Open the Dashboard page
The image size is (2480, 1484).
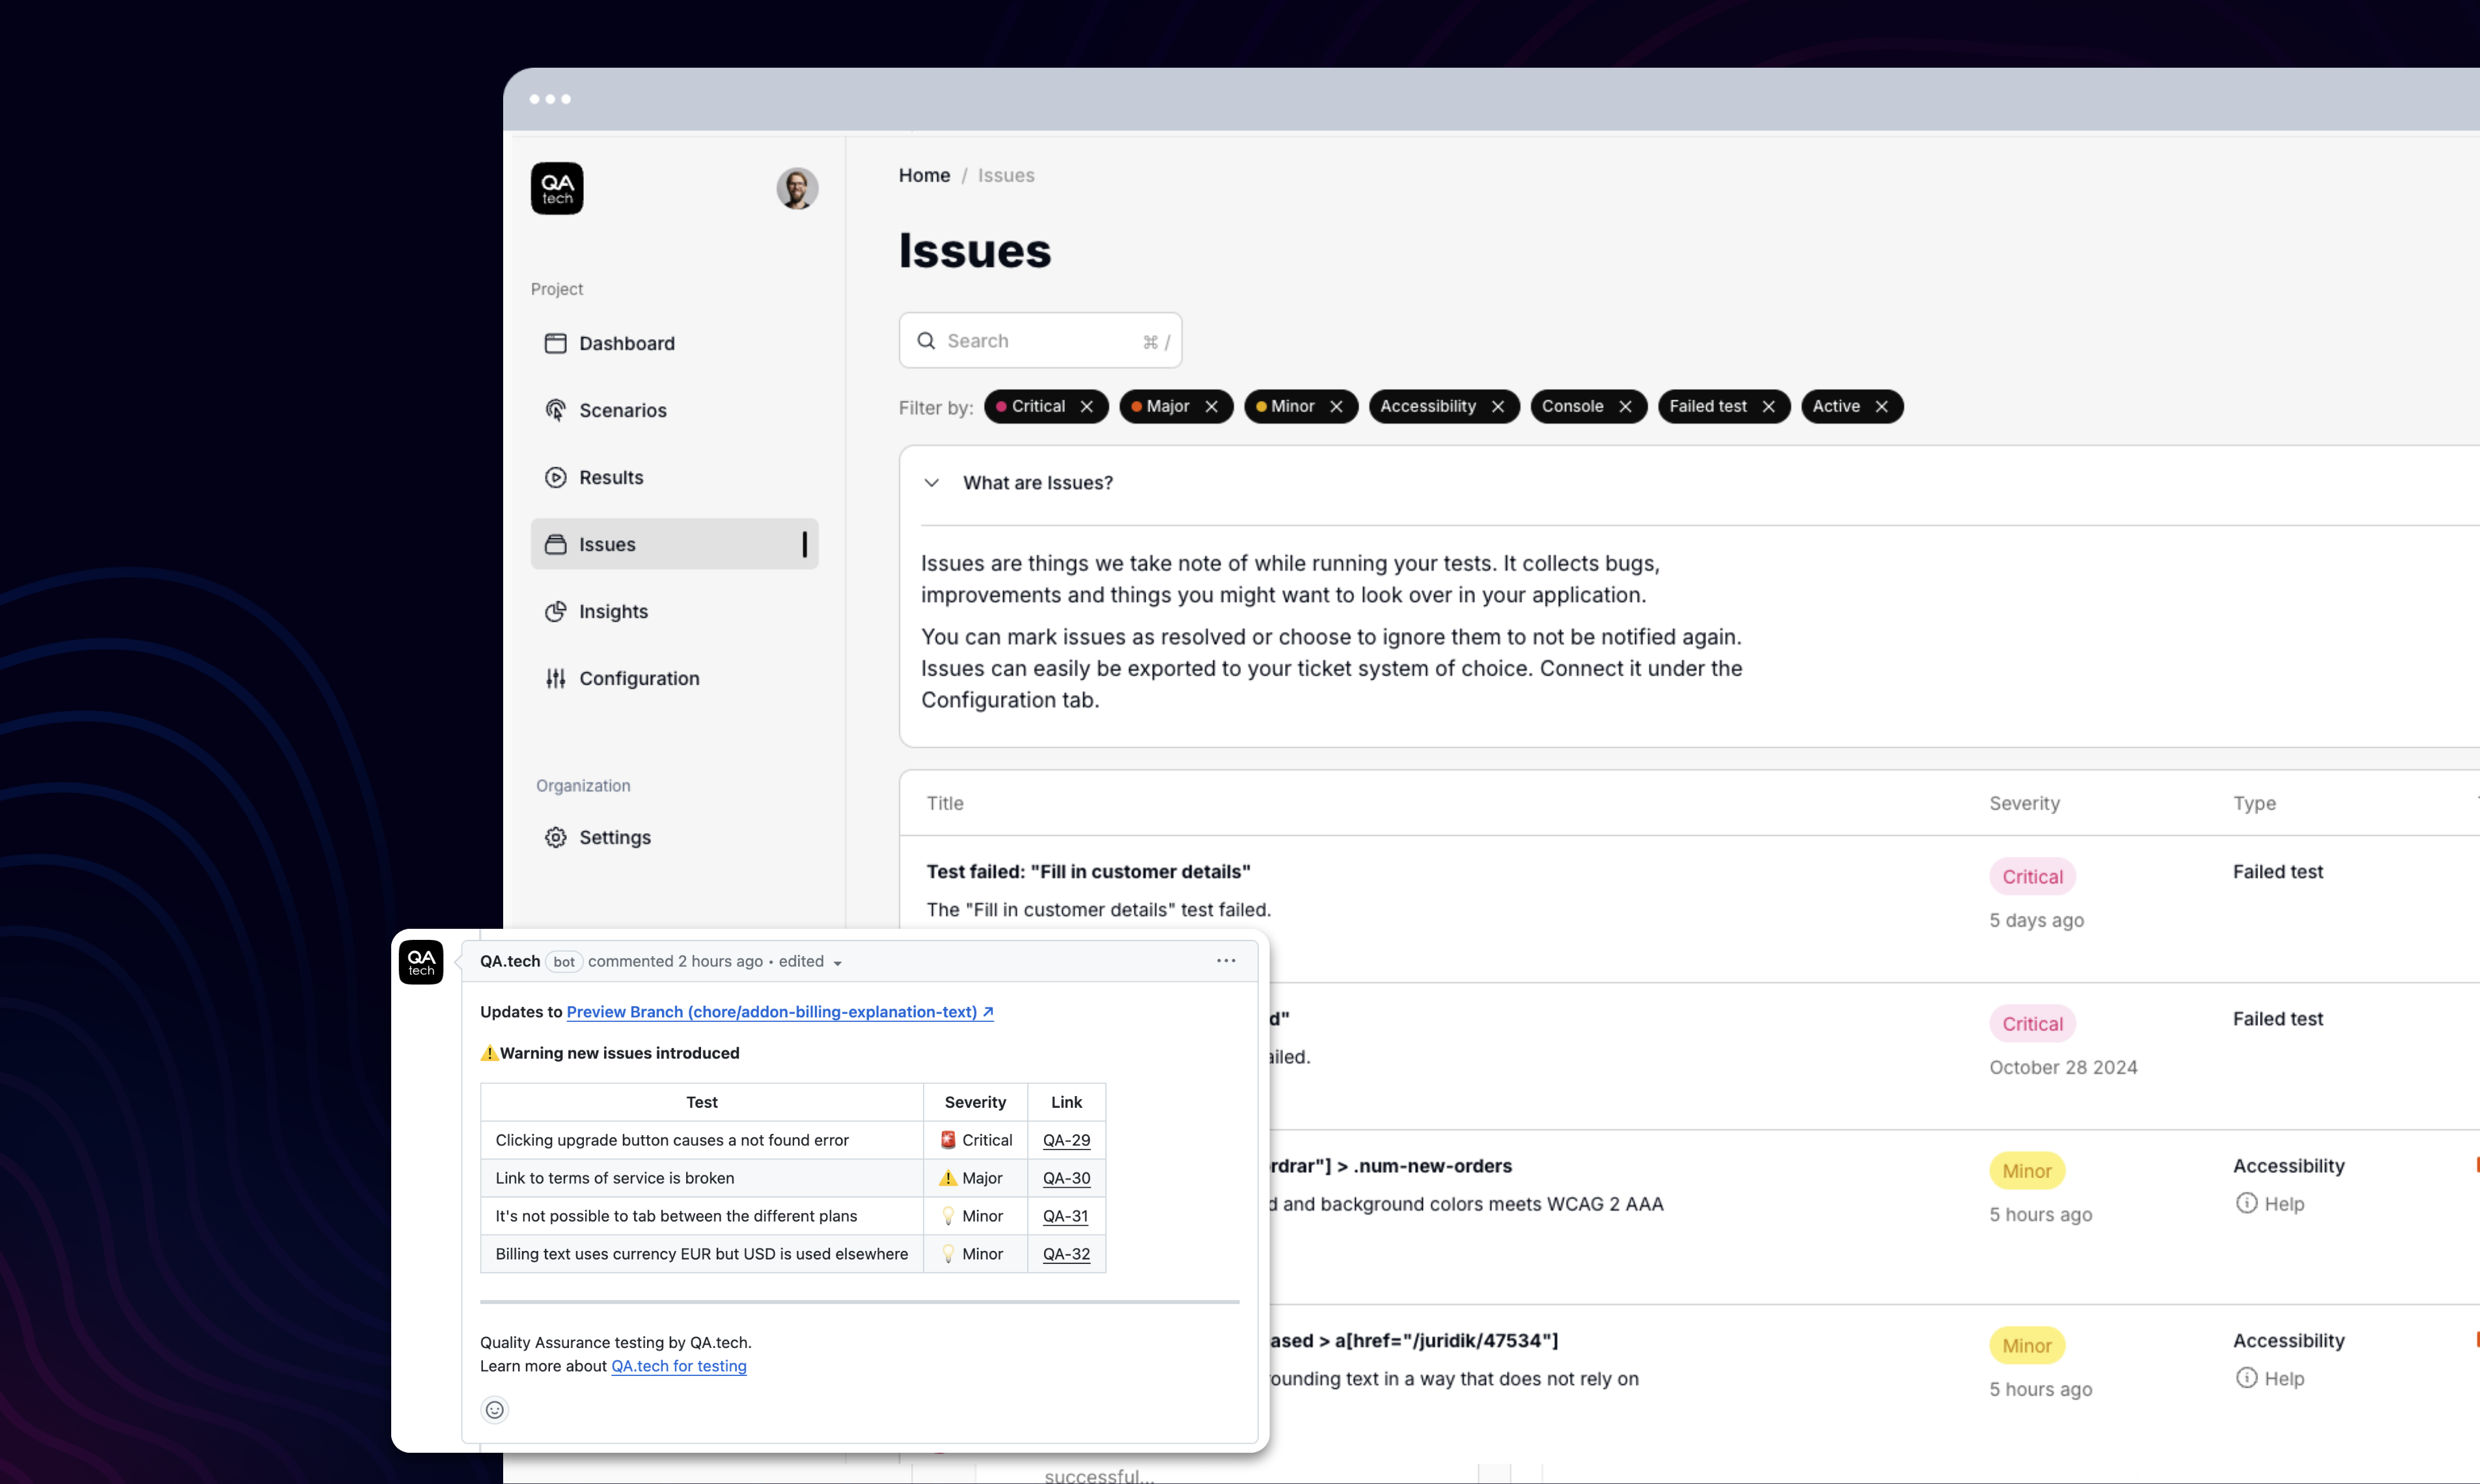tap(674, 343)
